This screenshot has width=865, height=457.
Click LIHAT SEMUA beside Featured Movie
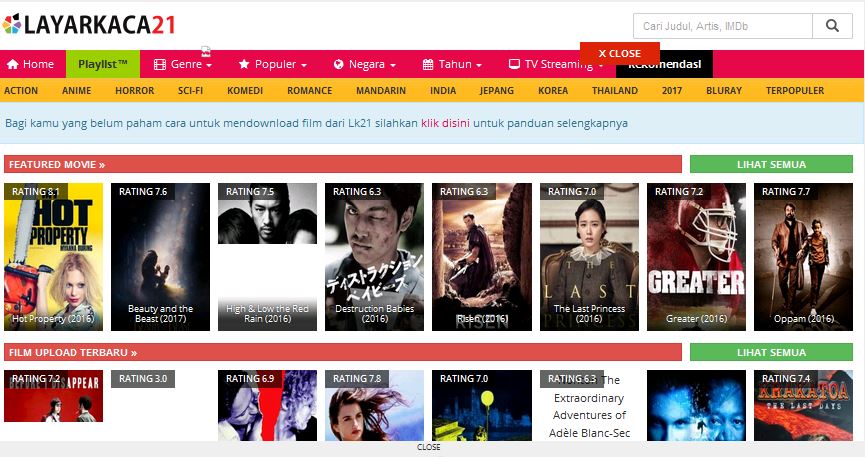click(771, 164)
